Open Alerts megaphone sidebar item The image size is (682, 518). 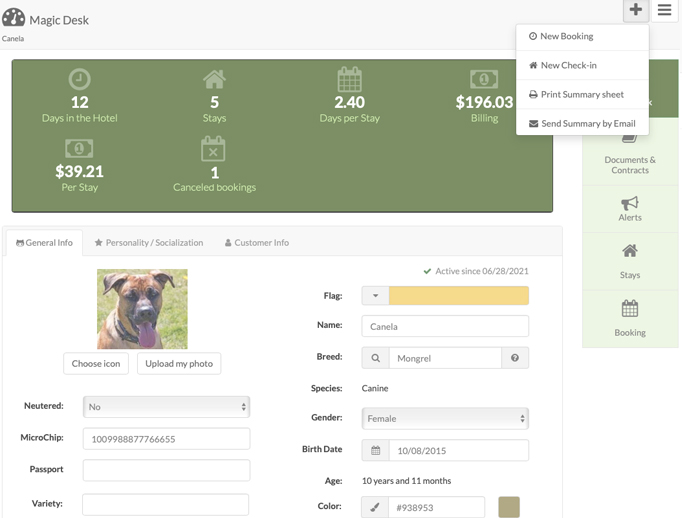click(630, 209)
